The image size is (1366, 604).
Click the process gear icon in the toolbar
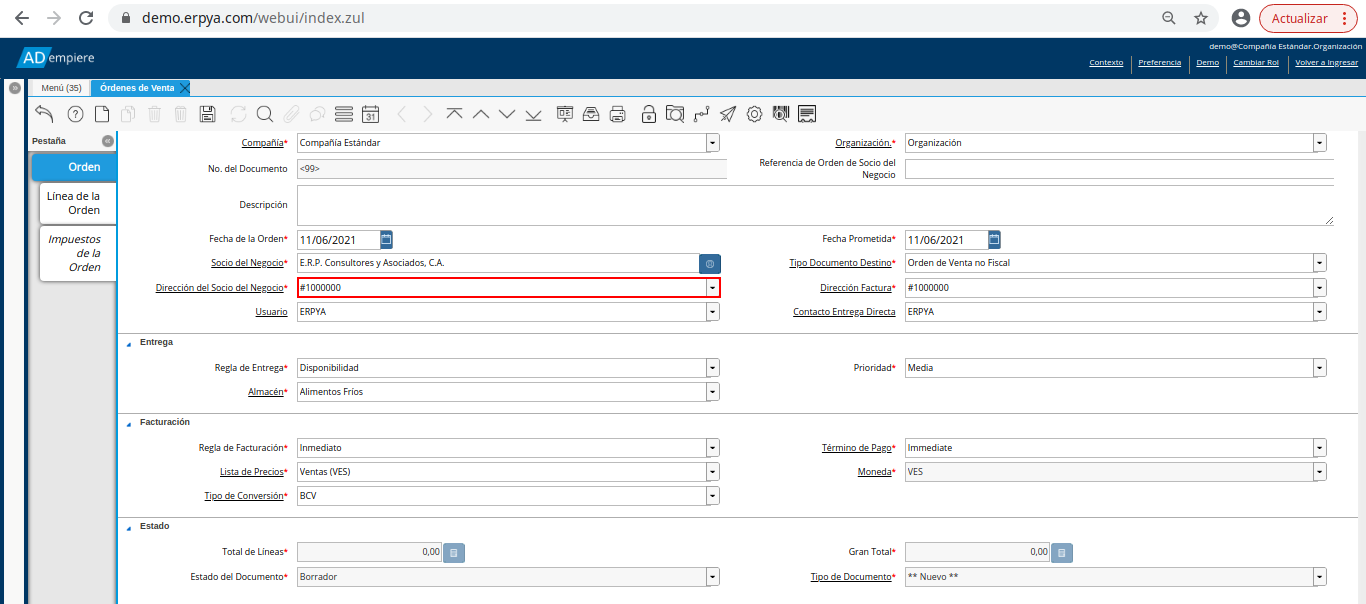(x=754, y=114)
